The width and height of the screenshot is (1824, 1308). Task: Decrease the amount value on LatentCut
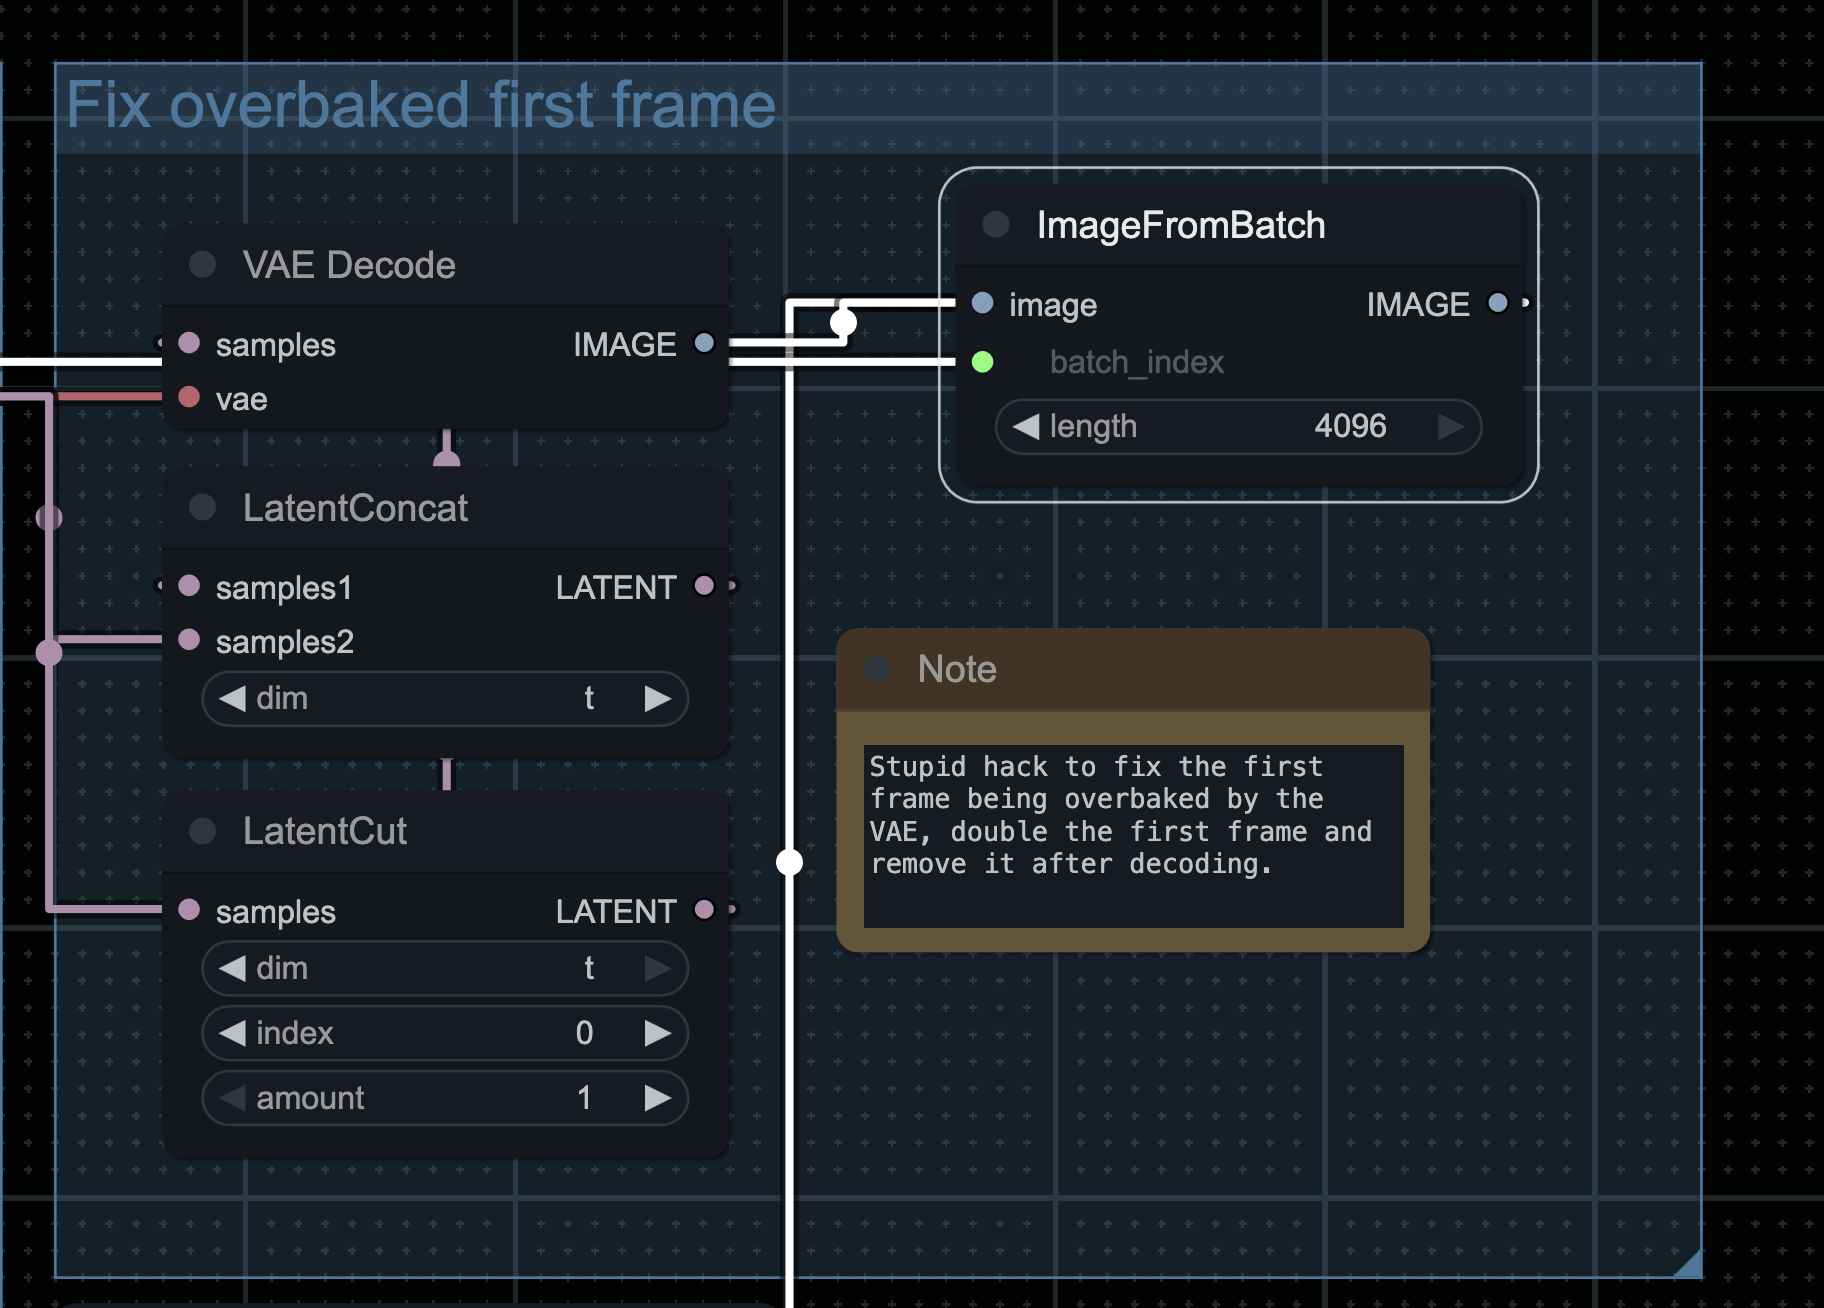coord(232,1098)
